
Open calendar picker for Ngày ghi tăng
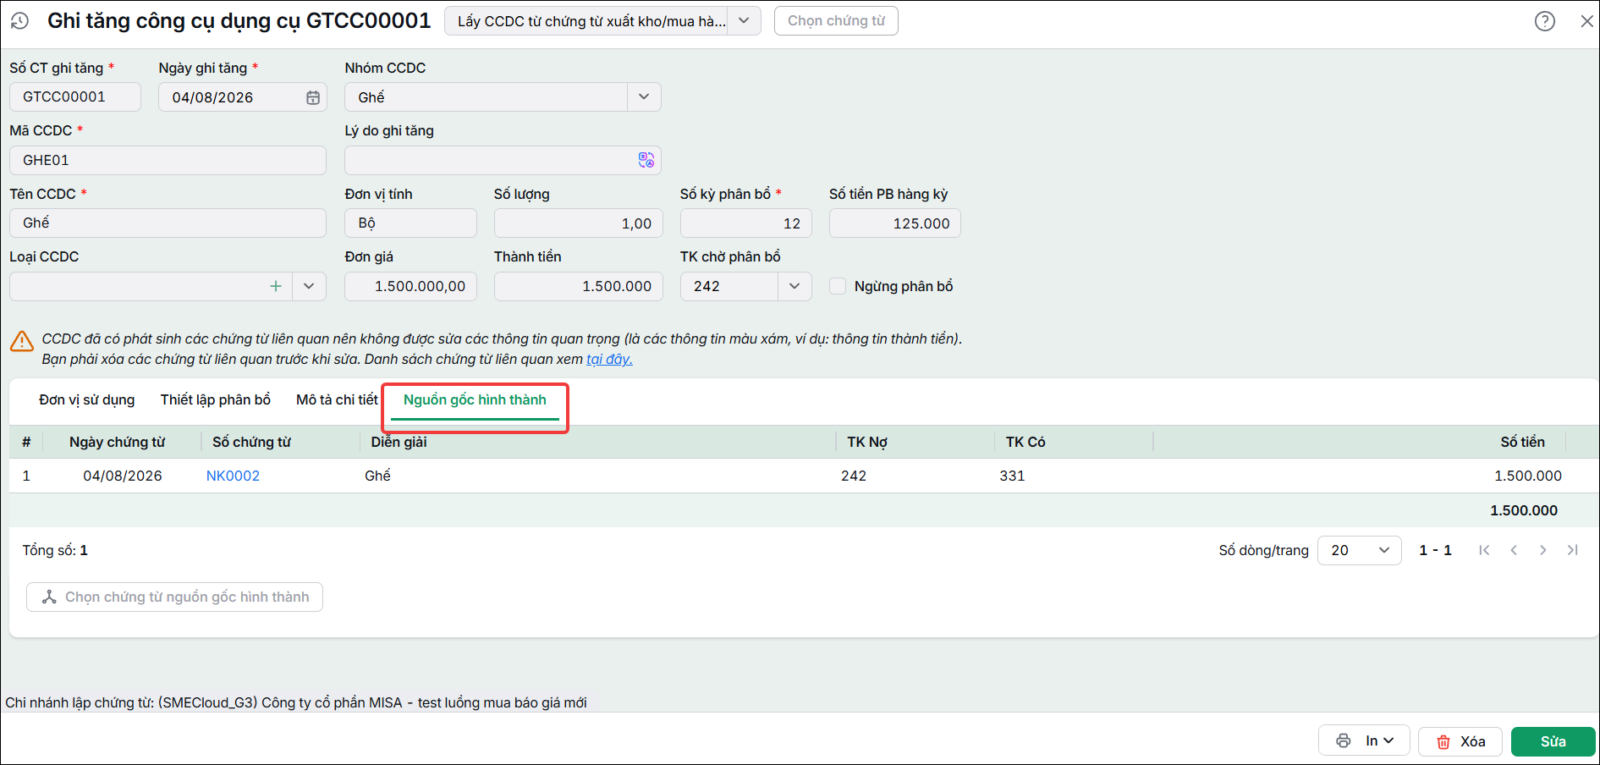313,97
